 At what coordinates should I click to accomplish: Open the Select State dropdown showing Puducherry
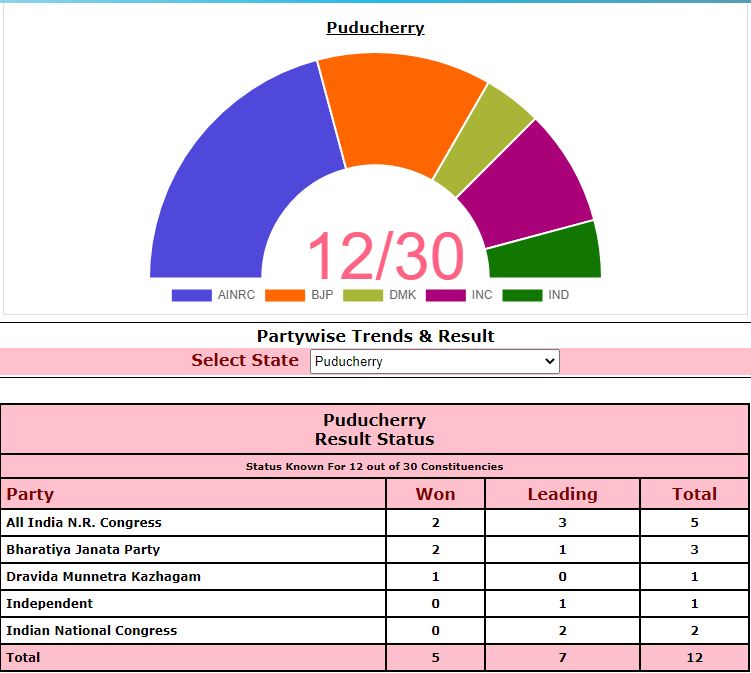(434, 361)
